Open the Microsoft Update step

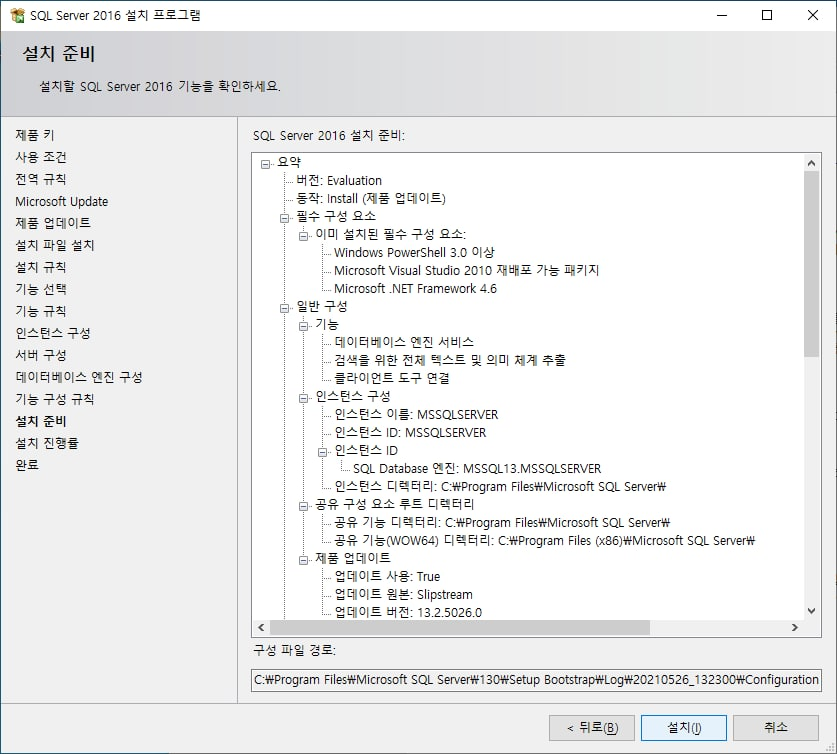coord(62,201)
